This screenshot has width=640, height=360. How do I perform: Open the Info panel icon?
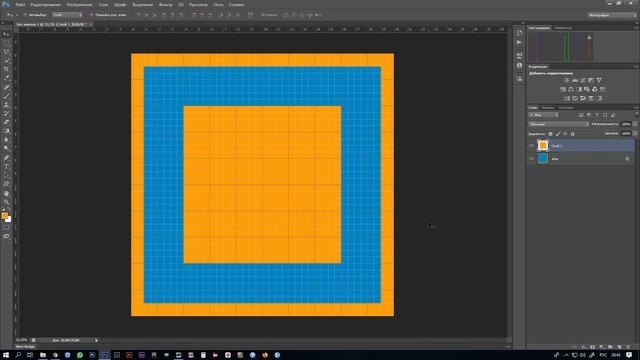pyautogui.click(x=519, y=65)
